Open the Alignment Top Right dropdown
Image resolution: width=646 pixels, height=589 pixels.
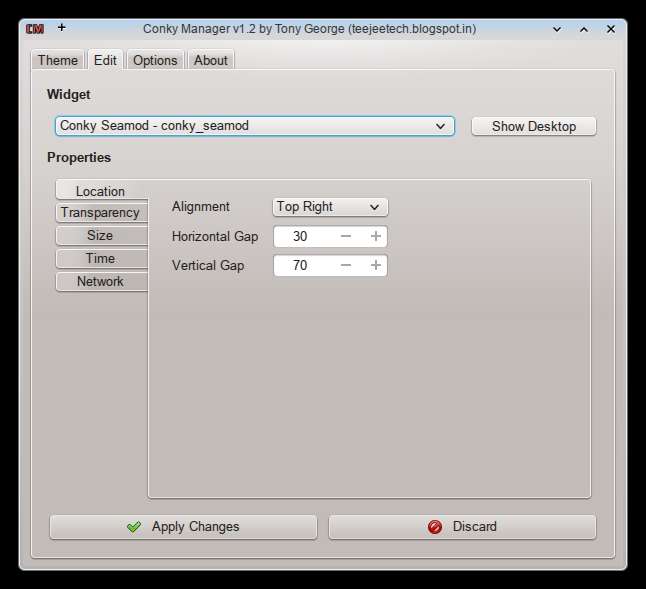pos(330,207)
